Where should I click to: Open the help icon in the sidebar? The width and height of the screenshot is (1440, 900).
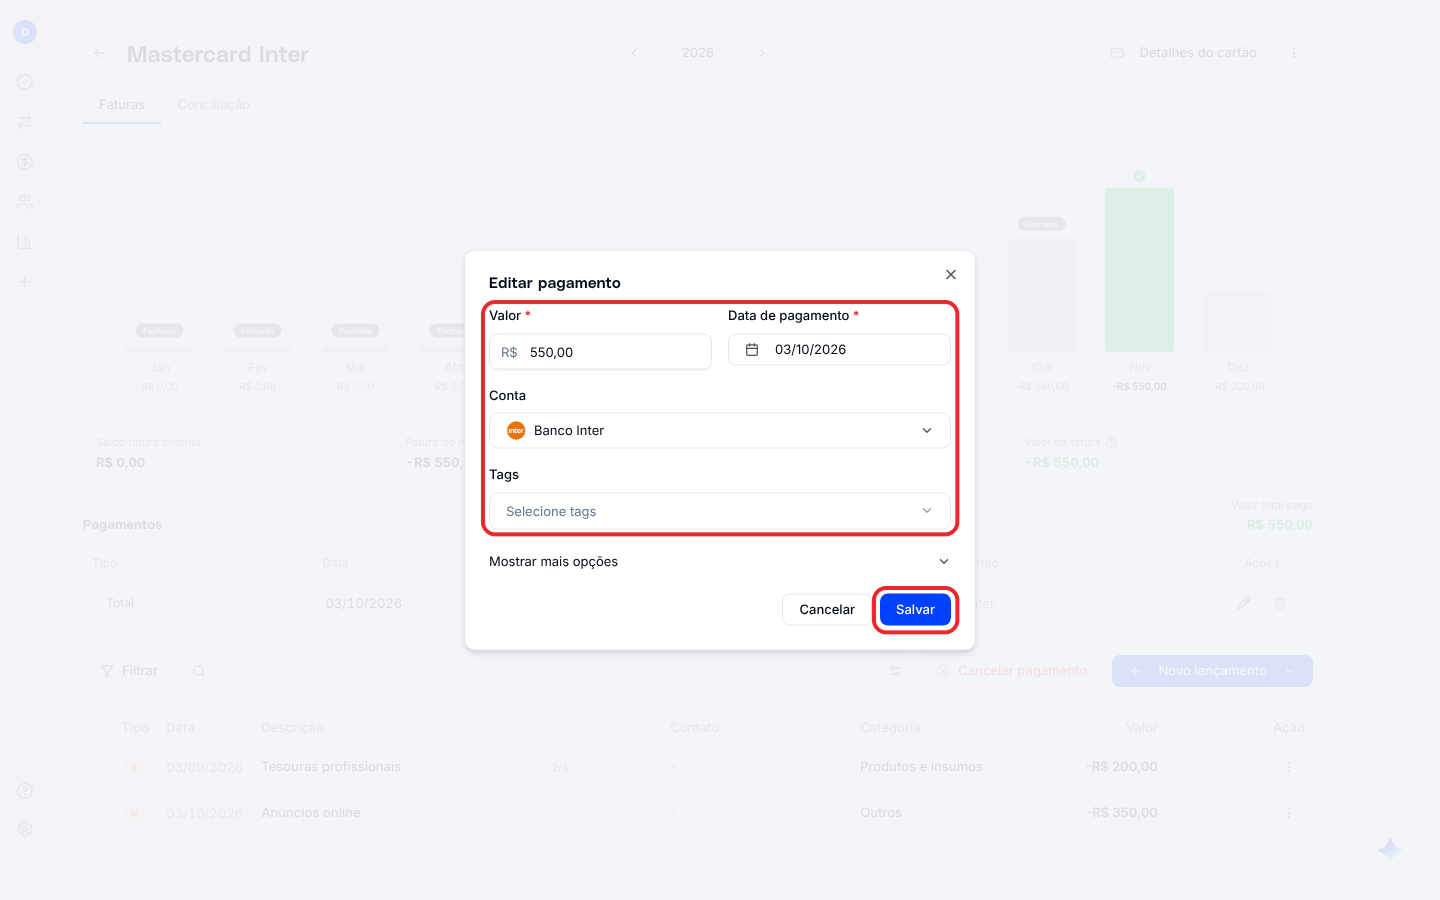tap(25, 791)
